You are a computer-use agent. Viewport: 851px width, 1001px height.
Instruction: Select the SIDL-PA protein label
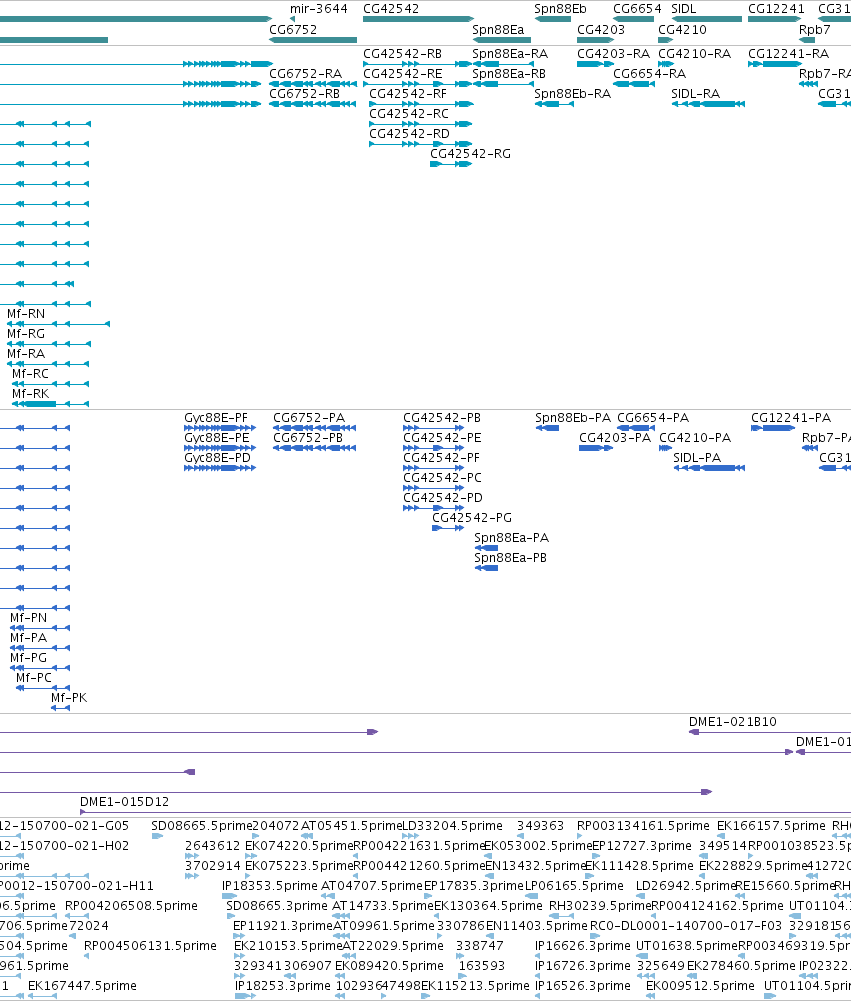tap(697, 457)
